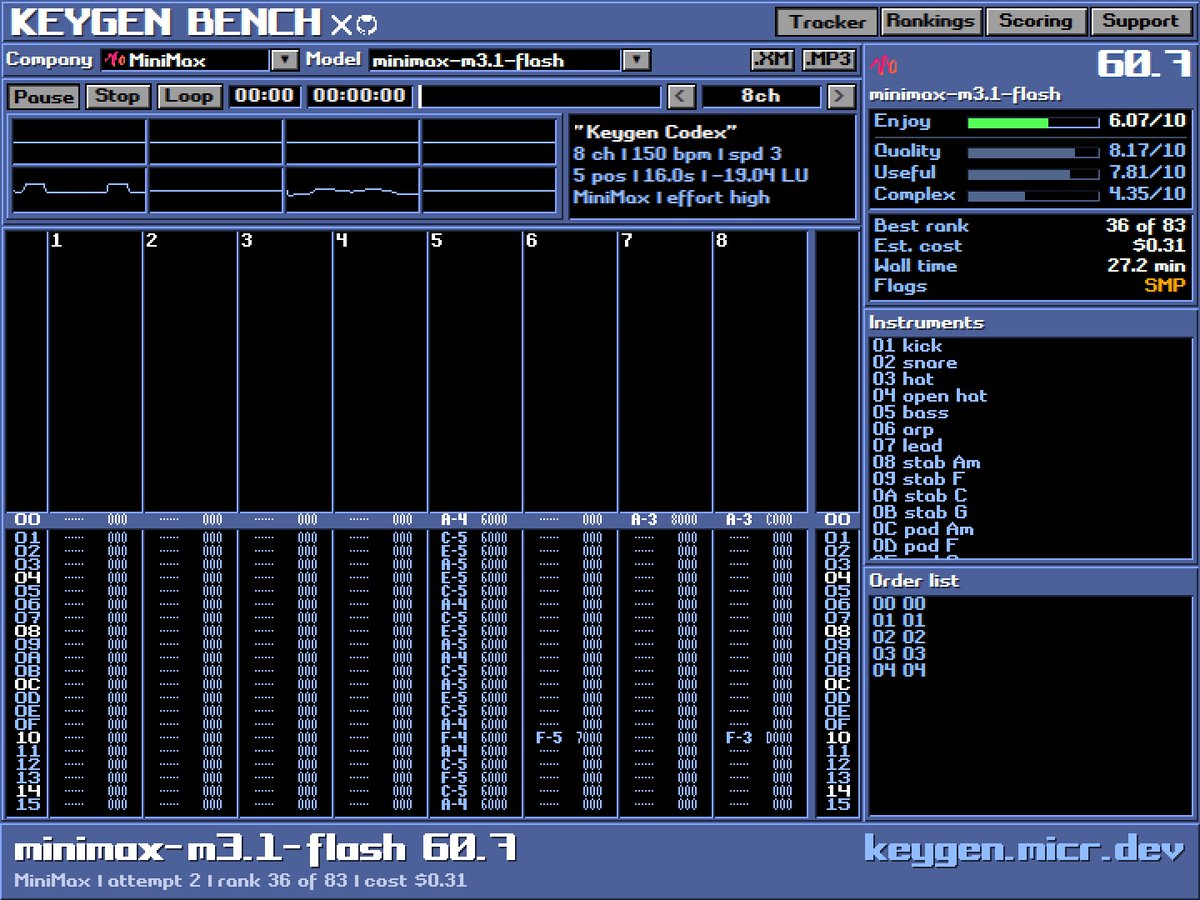Click the Best rank value 36 of 83

click(x=1145, y=226)
